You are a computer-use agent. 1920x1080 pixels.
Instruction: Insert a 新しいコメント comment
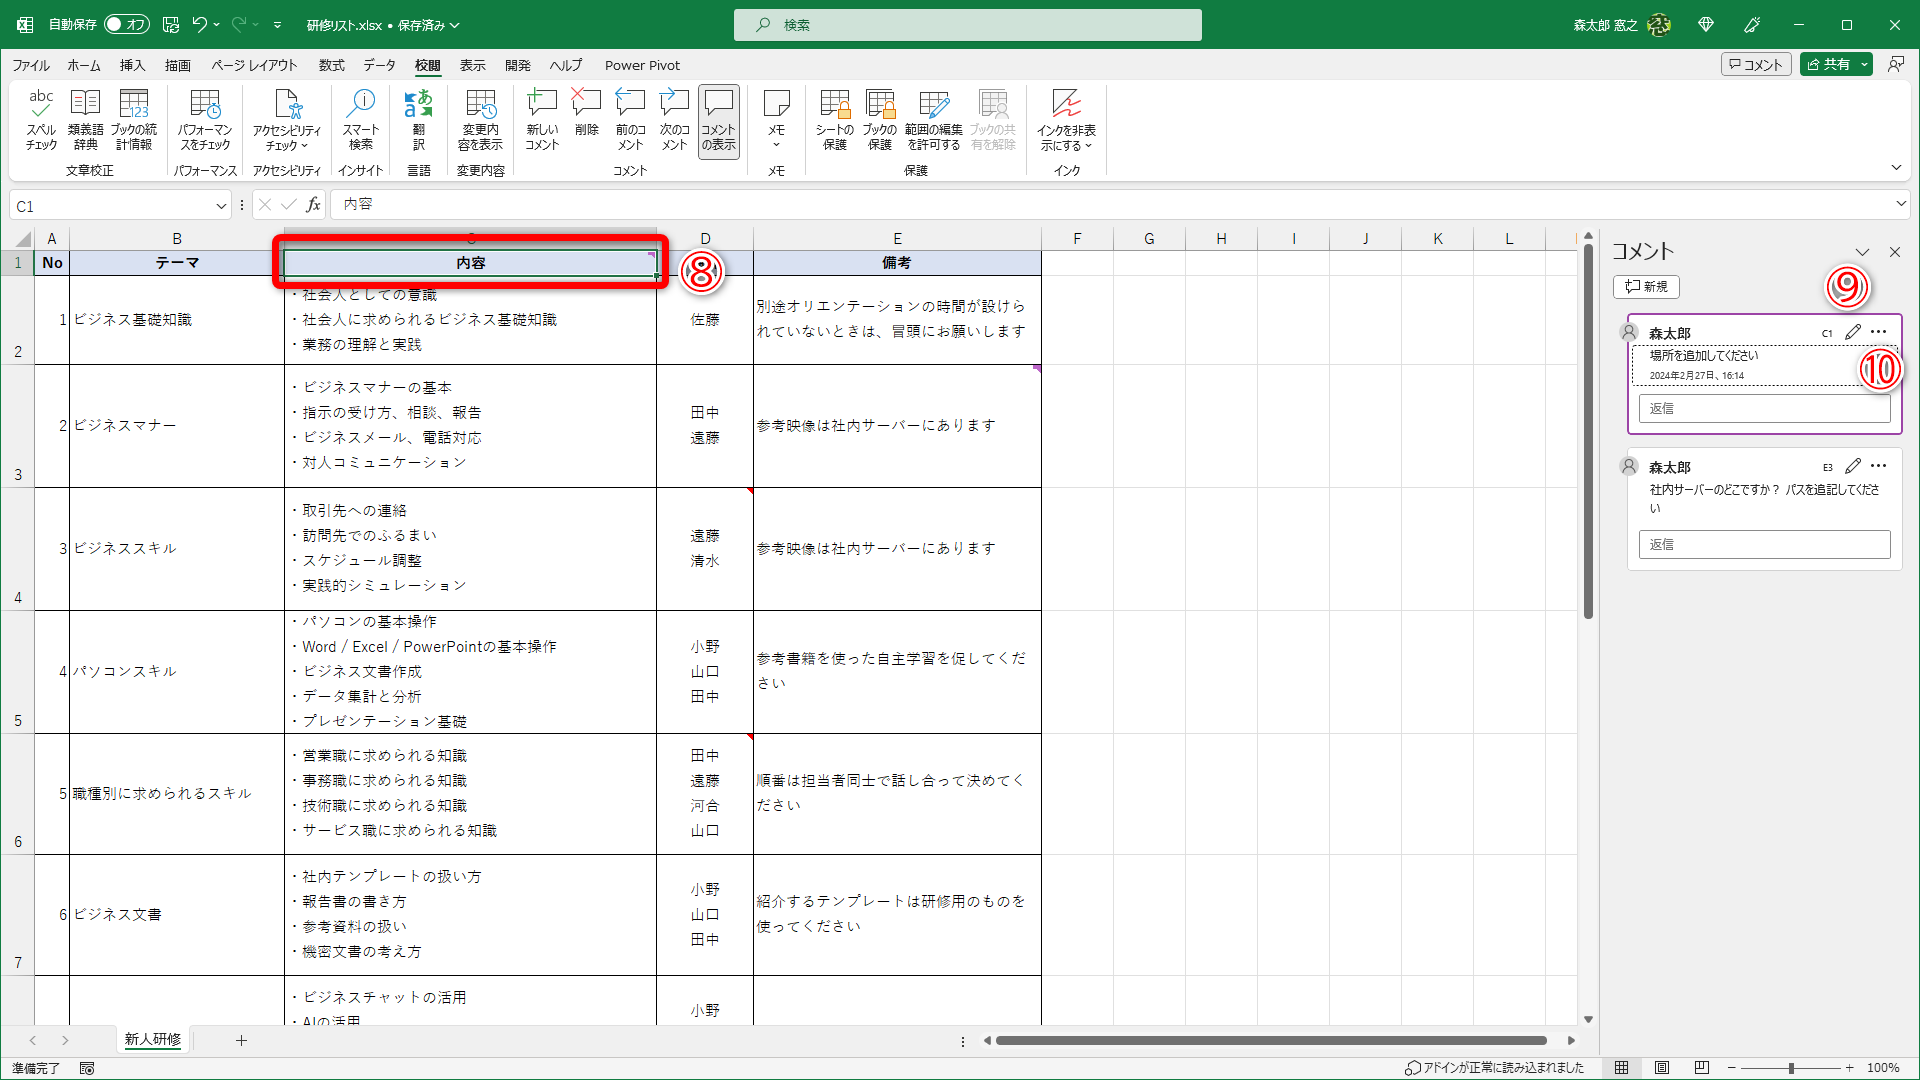pyautogui.click(x=542, y=120)
